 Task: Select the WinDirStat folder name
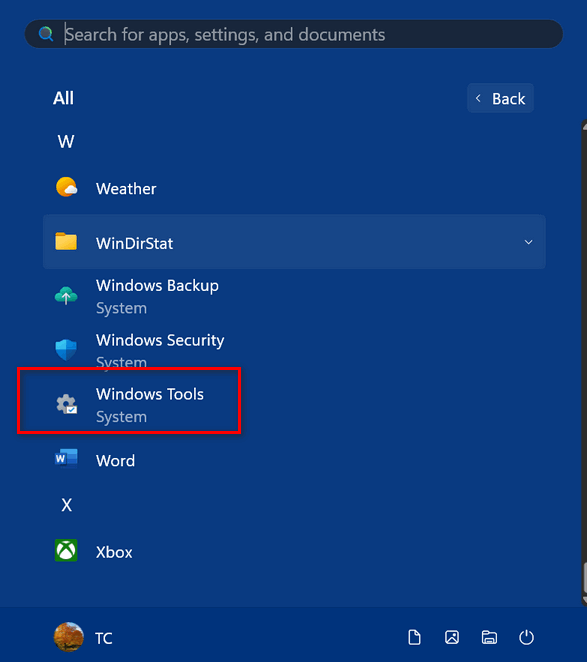click(x=134, y=243)
